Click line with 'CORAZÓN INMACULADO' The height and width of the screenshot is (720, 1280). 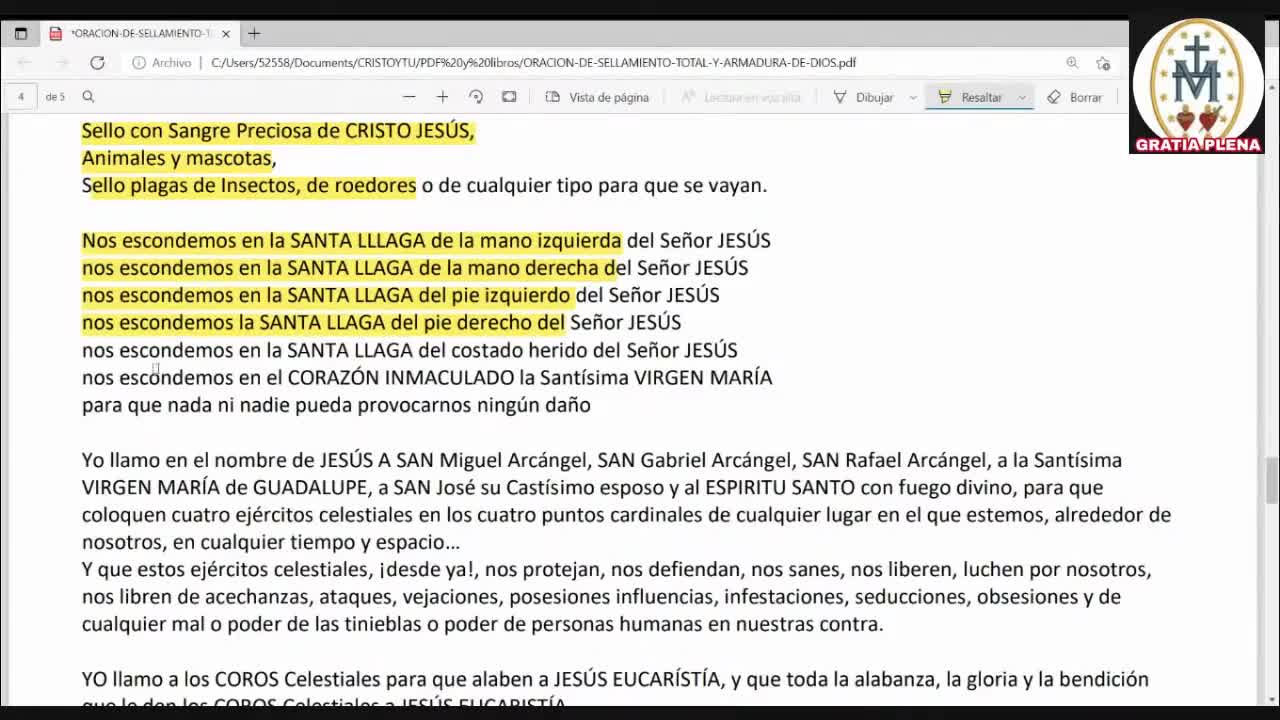tap(427, 377)
